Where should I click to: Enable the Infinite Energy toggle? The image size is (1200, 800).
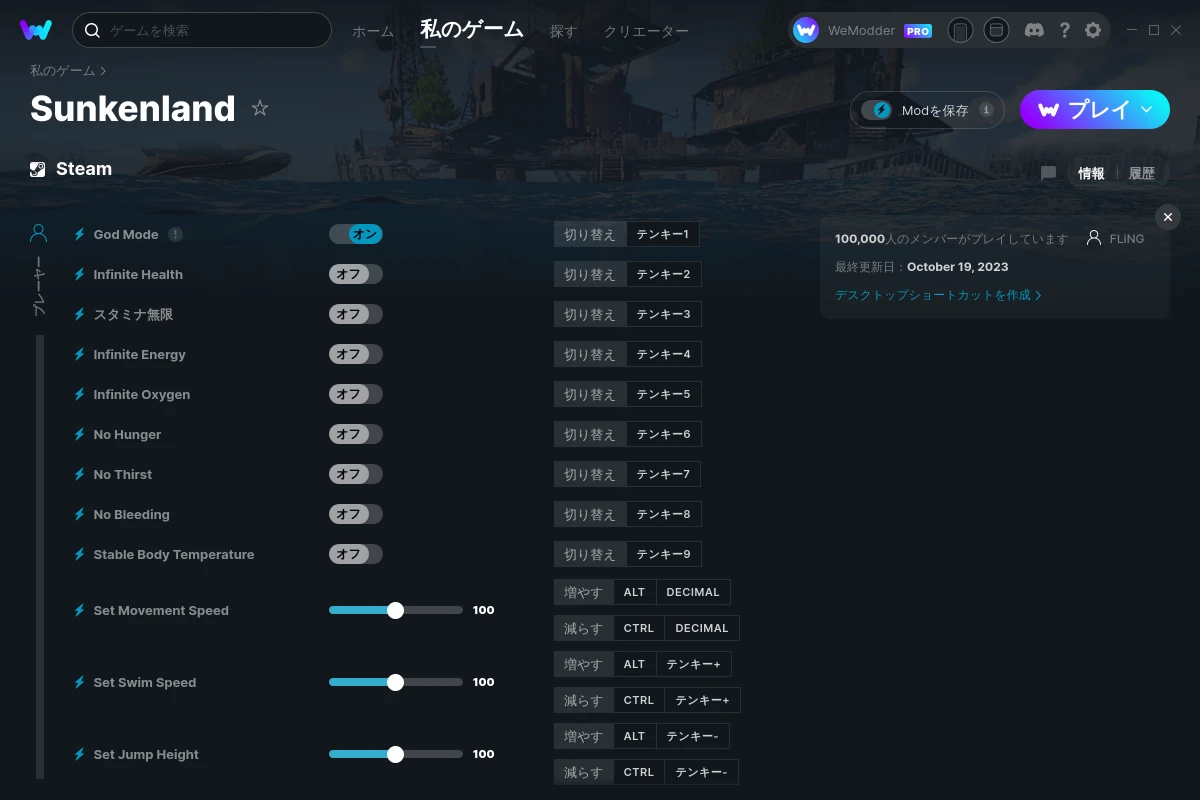pos(356,354)
